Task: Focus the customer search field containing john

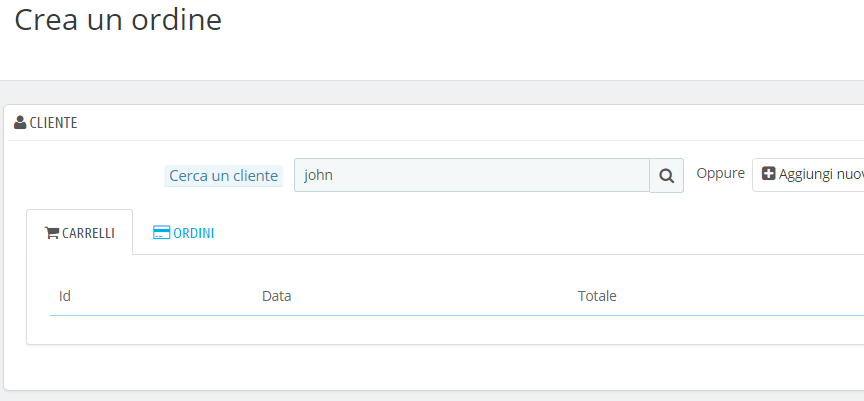Action: pos(471,175)
